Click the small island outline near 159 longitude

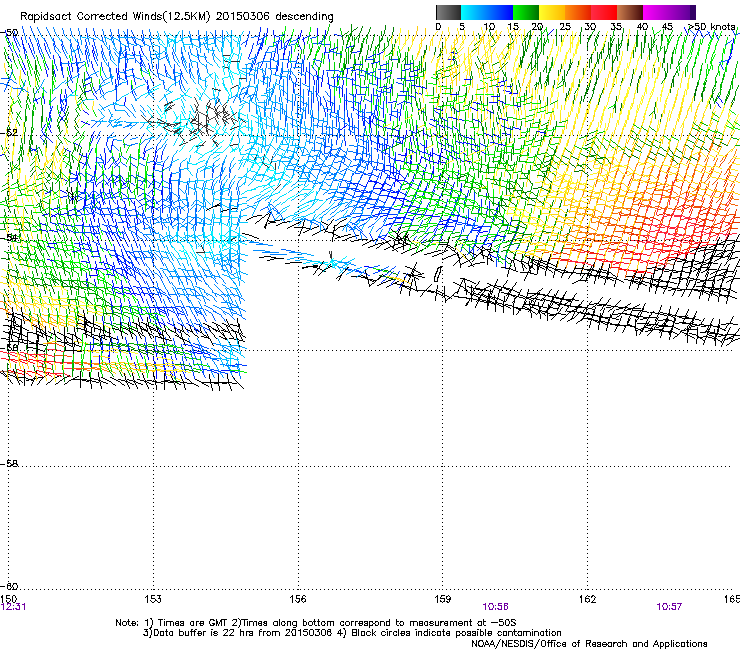pos(437,274)
